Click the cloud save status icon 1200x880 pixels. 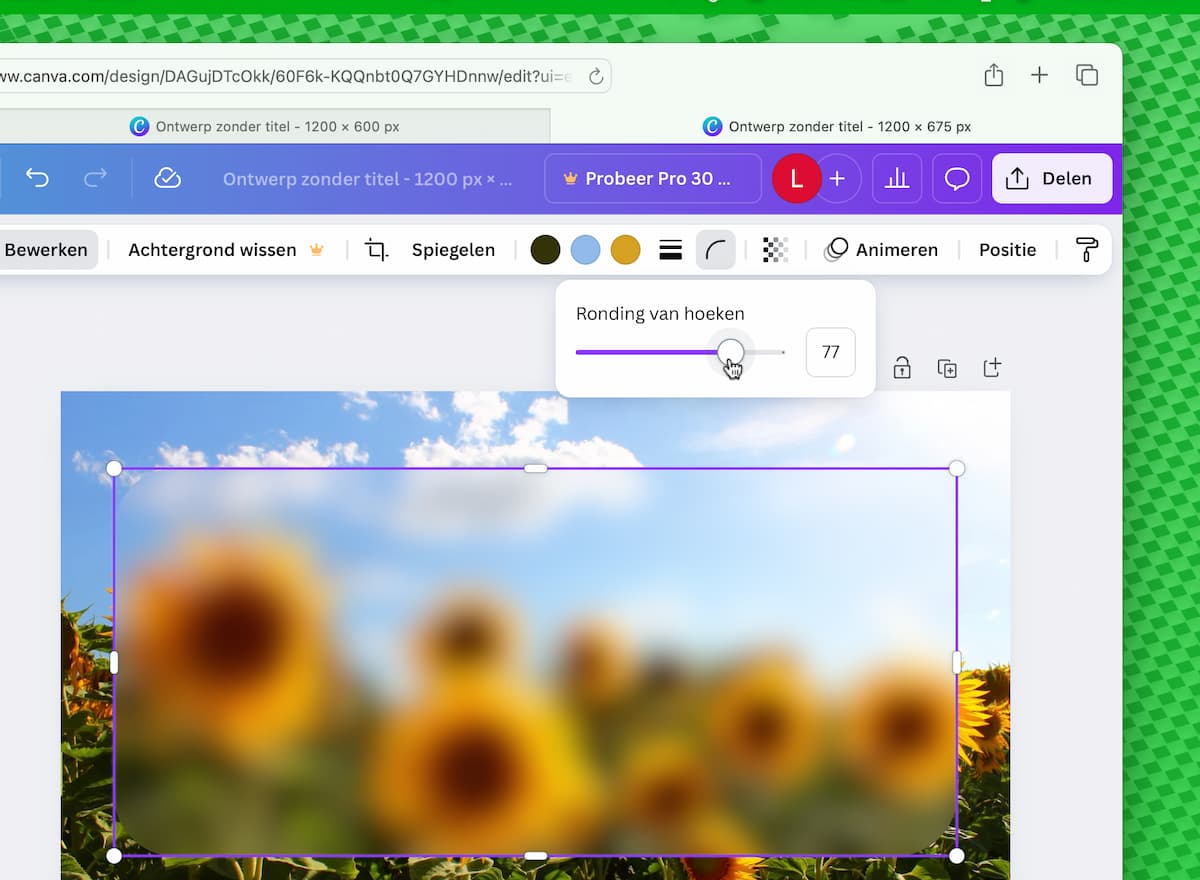tap(167, 178)
